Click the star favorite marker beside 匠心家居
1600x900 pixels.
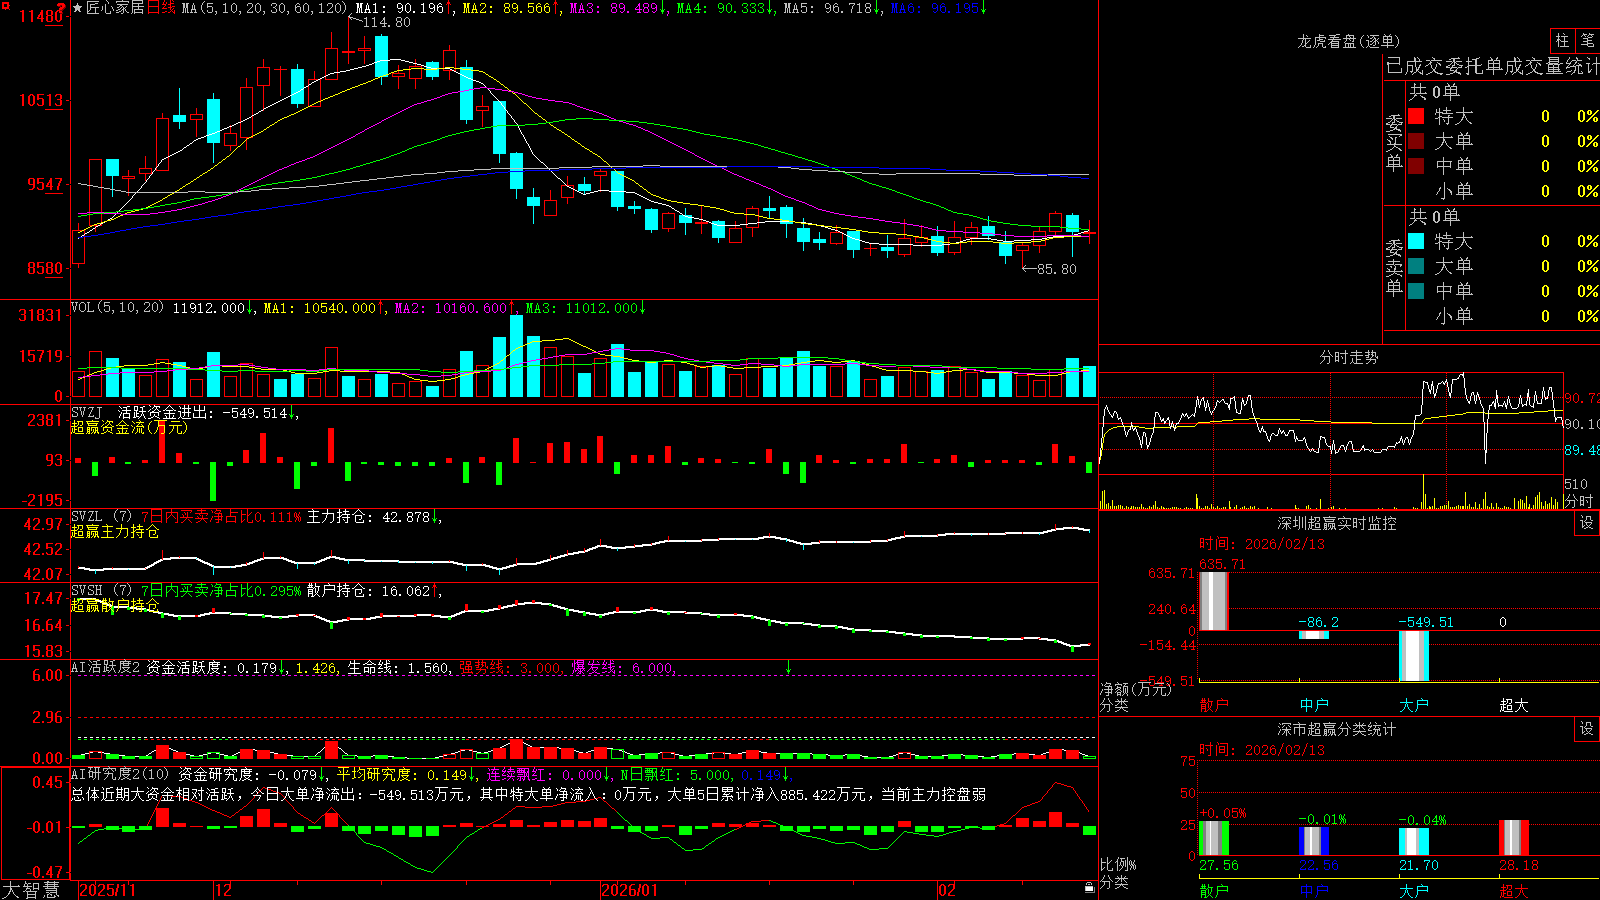click(x=78, y=8)
